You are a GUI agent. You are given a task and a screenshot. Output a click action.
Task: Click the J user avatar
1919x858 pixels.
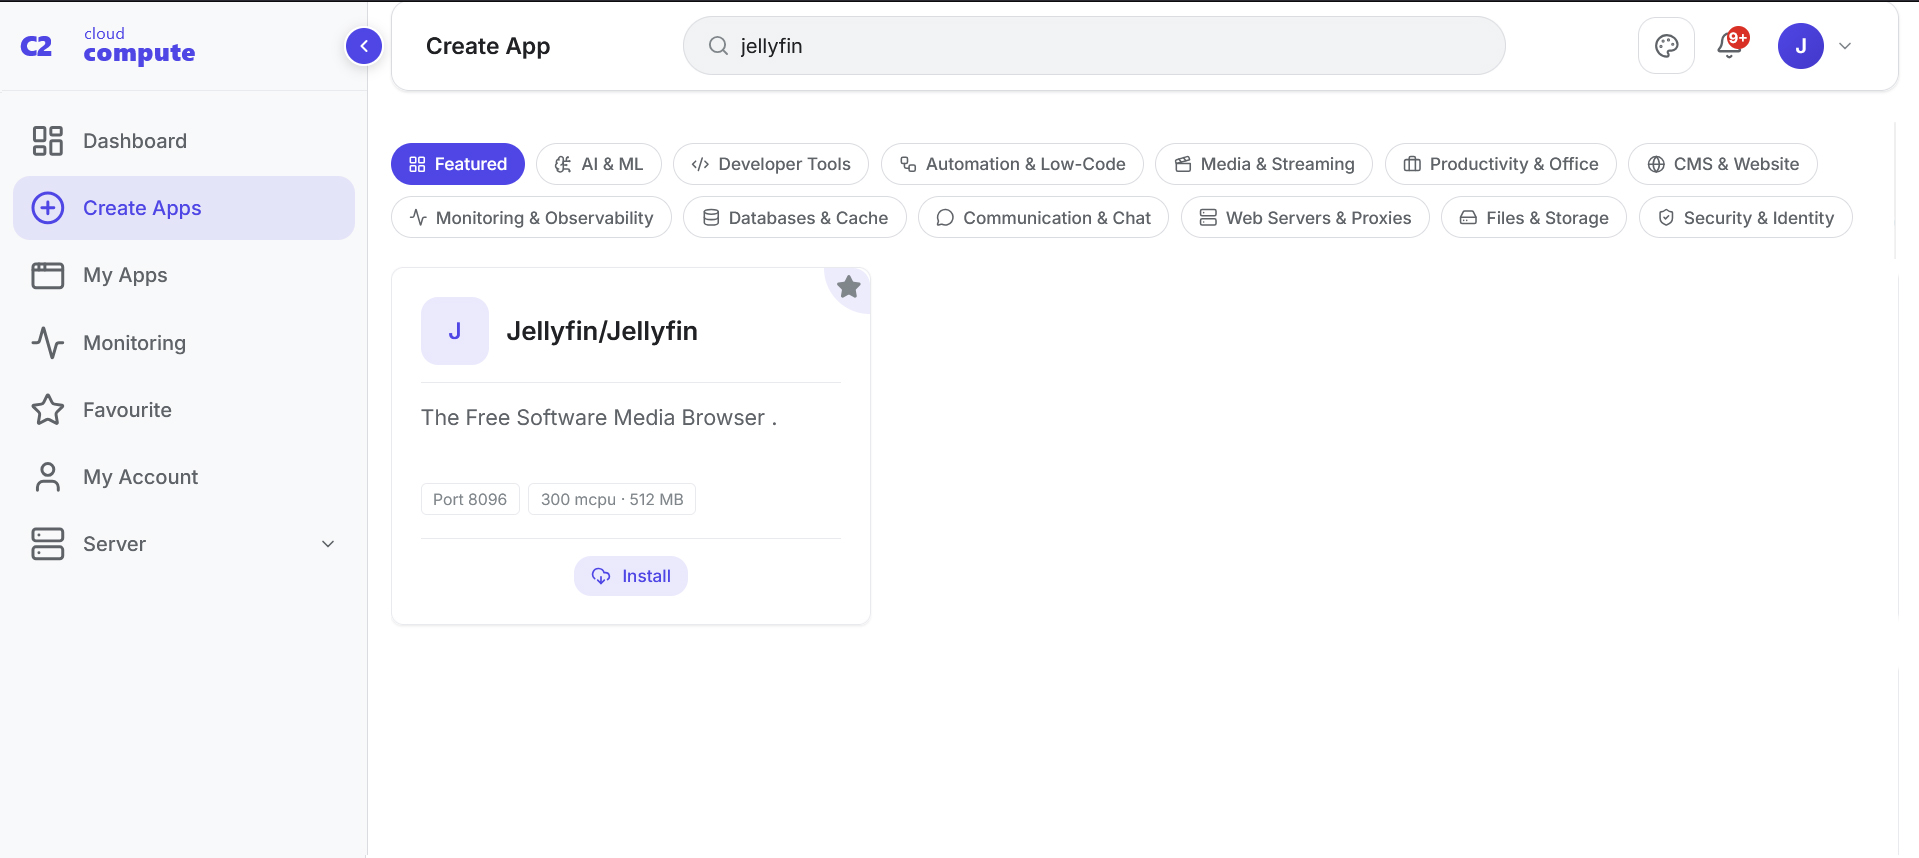(1801, 46)
